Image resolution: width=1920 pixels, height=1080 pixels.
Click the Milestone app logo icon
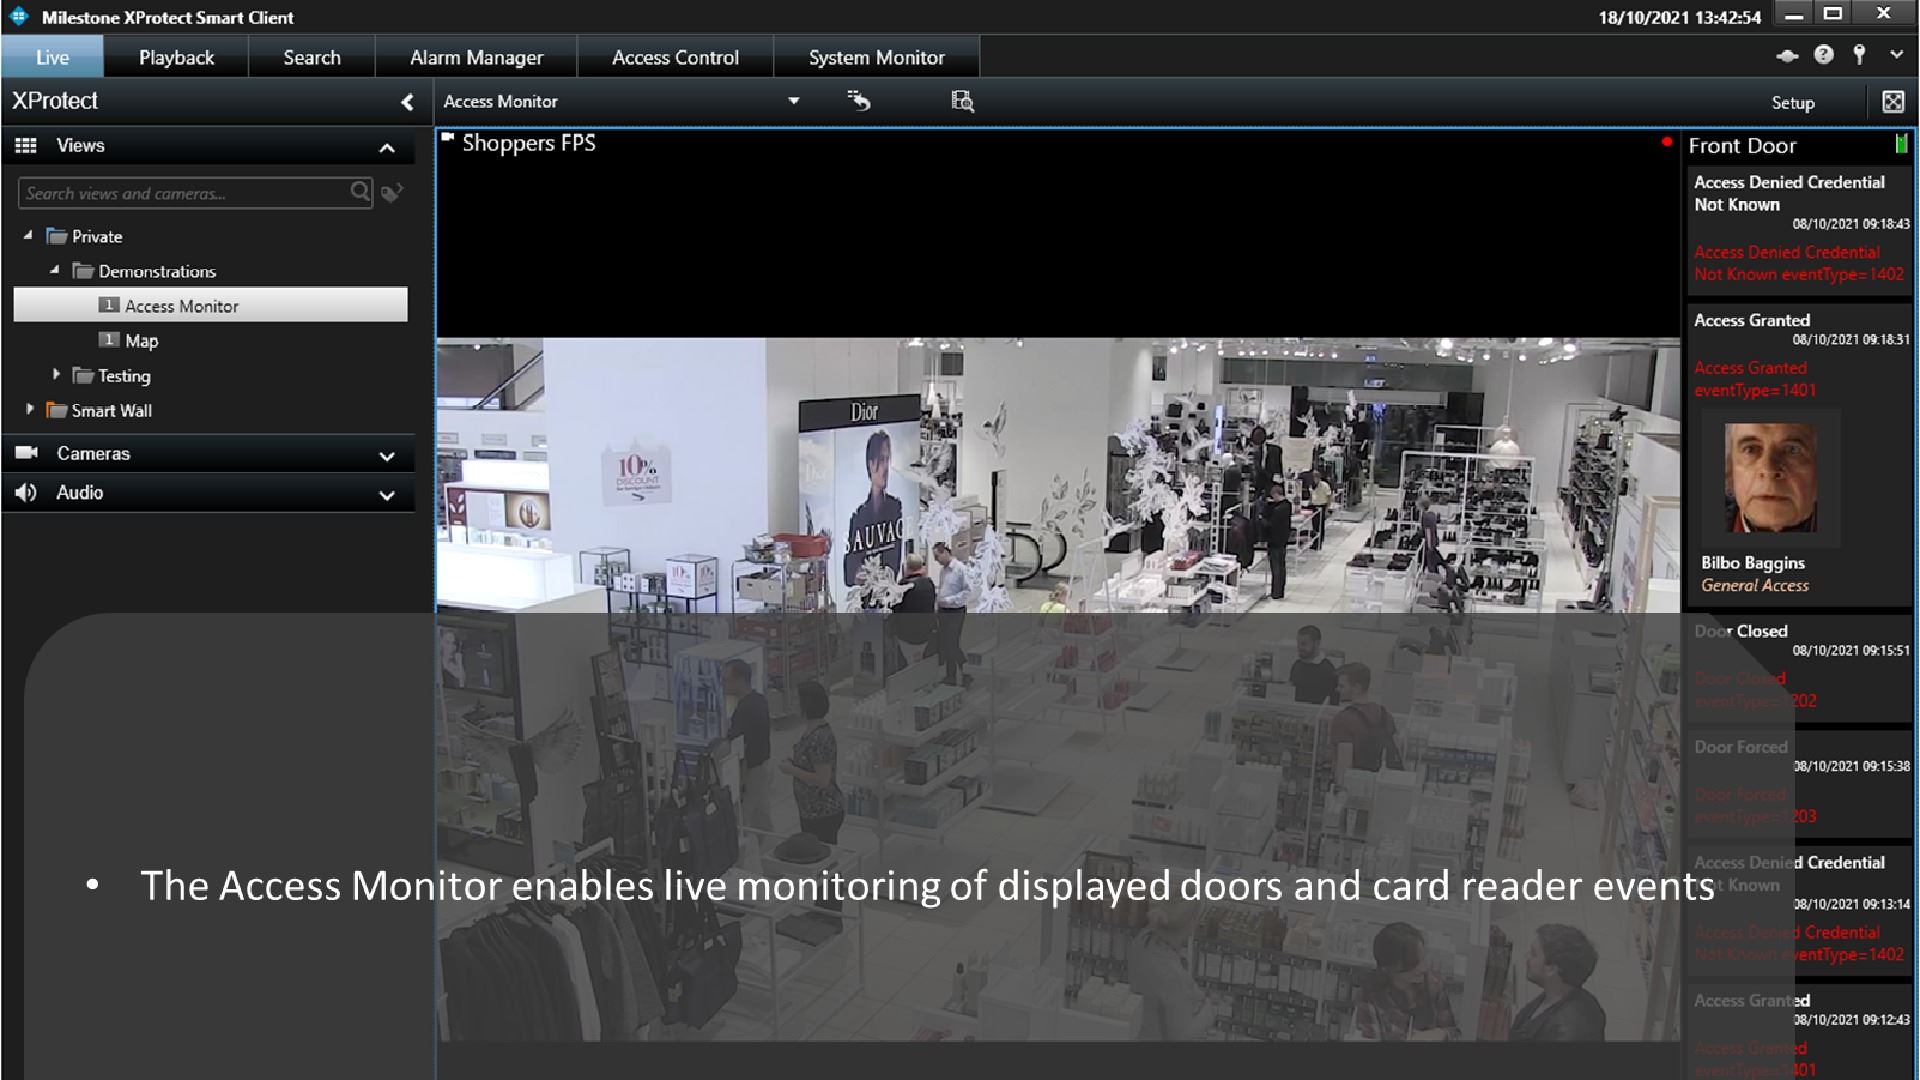[19, 17]
